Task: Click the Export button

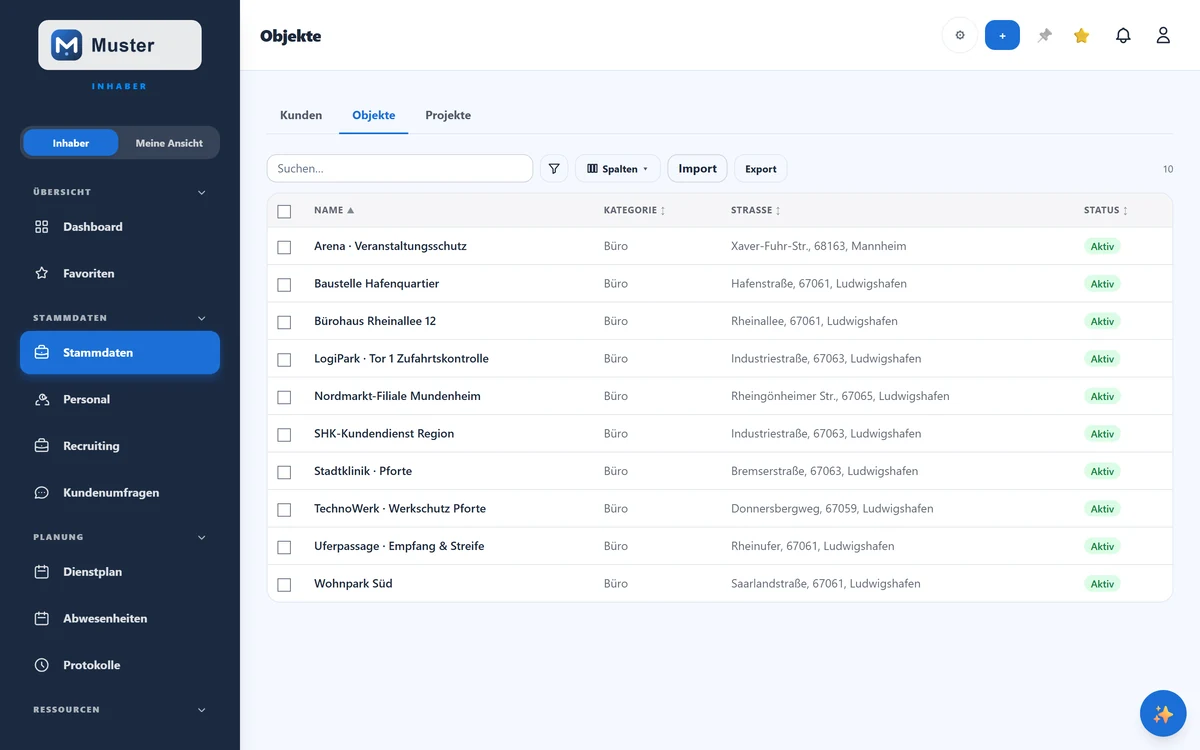Action: (x=760, y=169)
